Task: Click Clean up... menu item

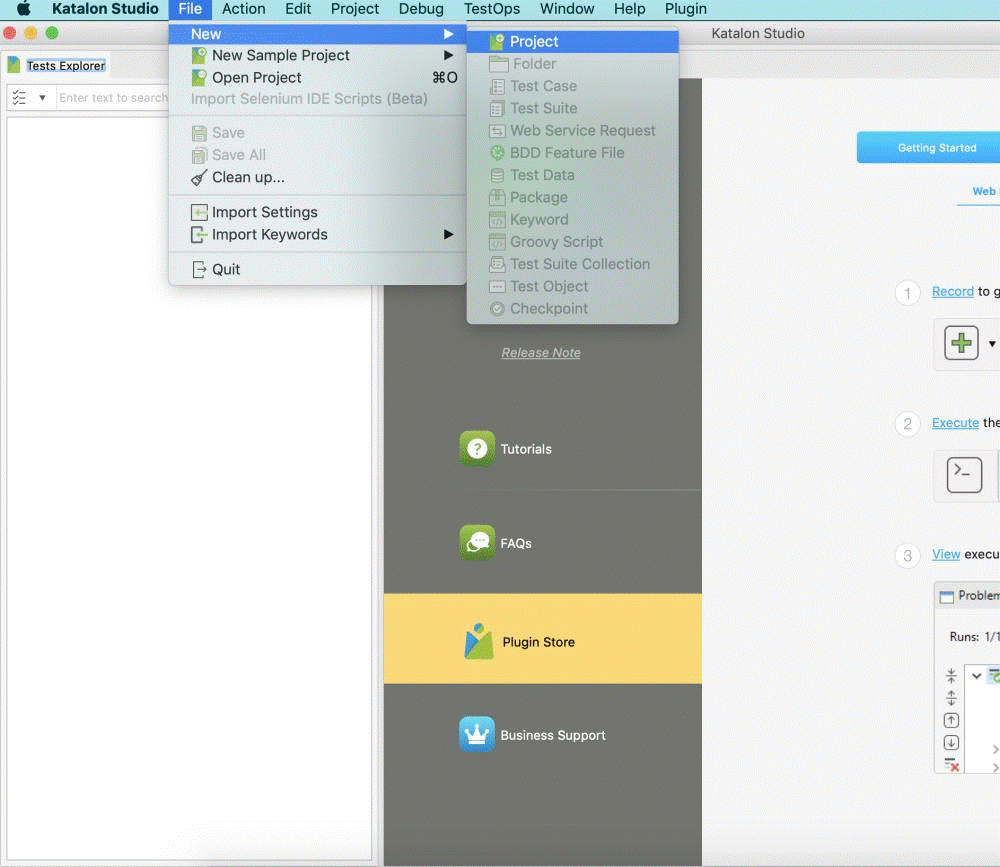Action: pyautogui.click(x=318, y=177)
